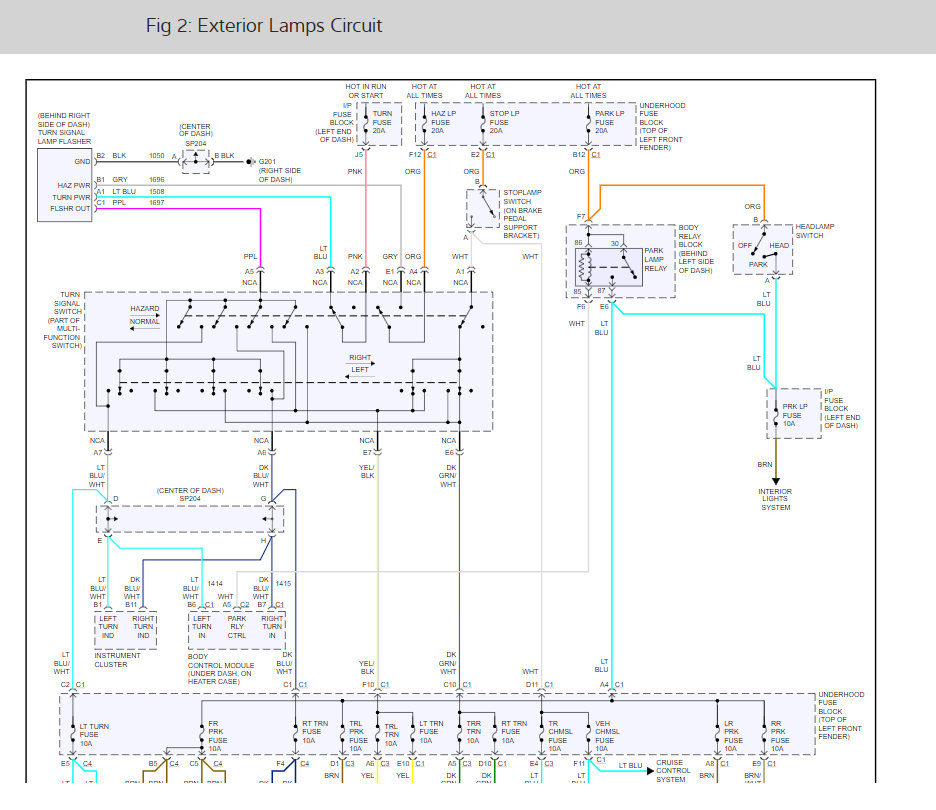Click the "Fig 2: Exterior Lamps Circuit" title
Image resolution: width=936 pixels, height=810 pixels.
click(x=264, y=26)
